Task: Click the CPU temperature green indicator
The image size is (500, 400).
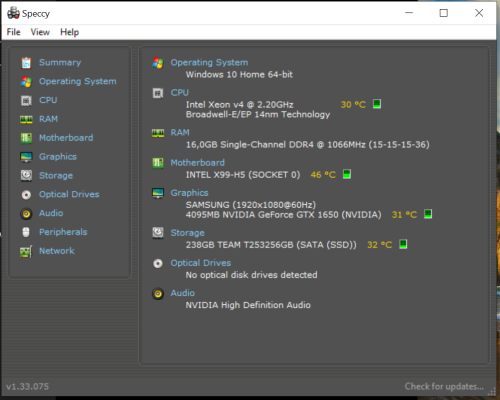Action: click(377, 104)
